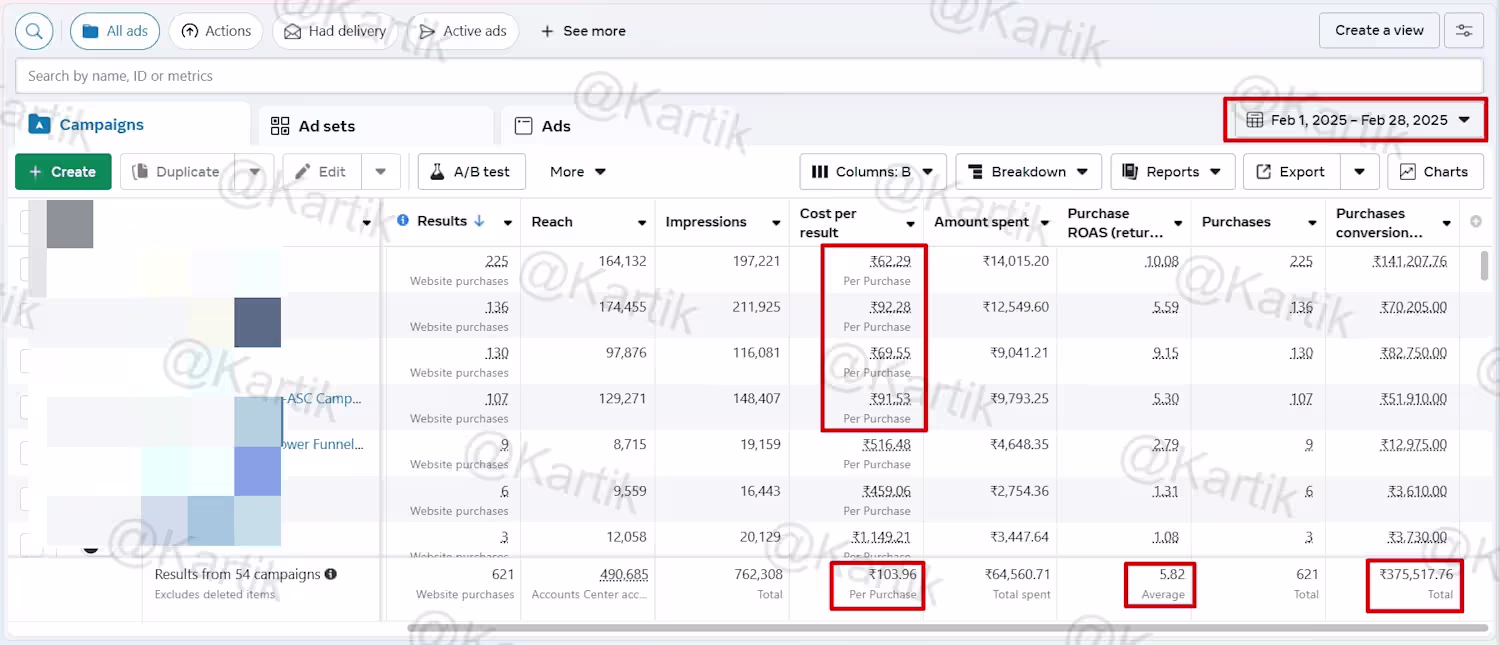Screen dimensions: 1500x645
Task: Expand the Columns: B dropdown
Action: click(x=873, y=172)
